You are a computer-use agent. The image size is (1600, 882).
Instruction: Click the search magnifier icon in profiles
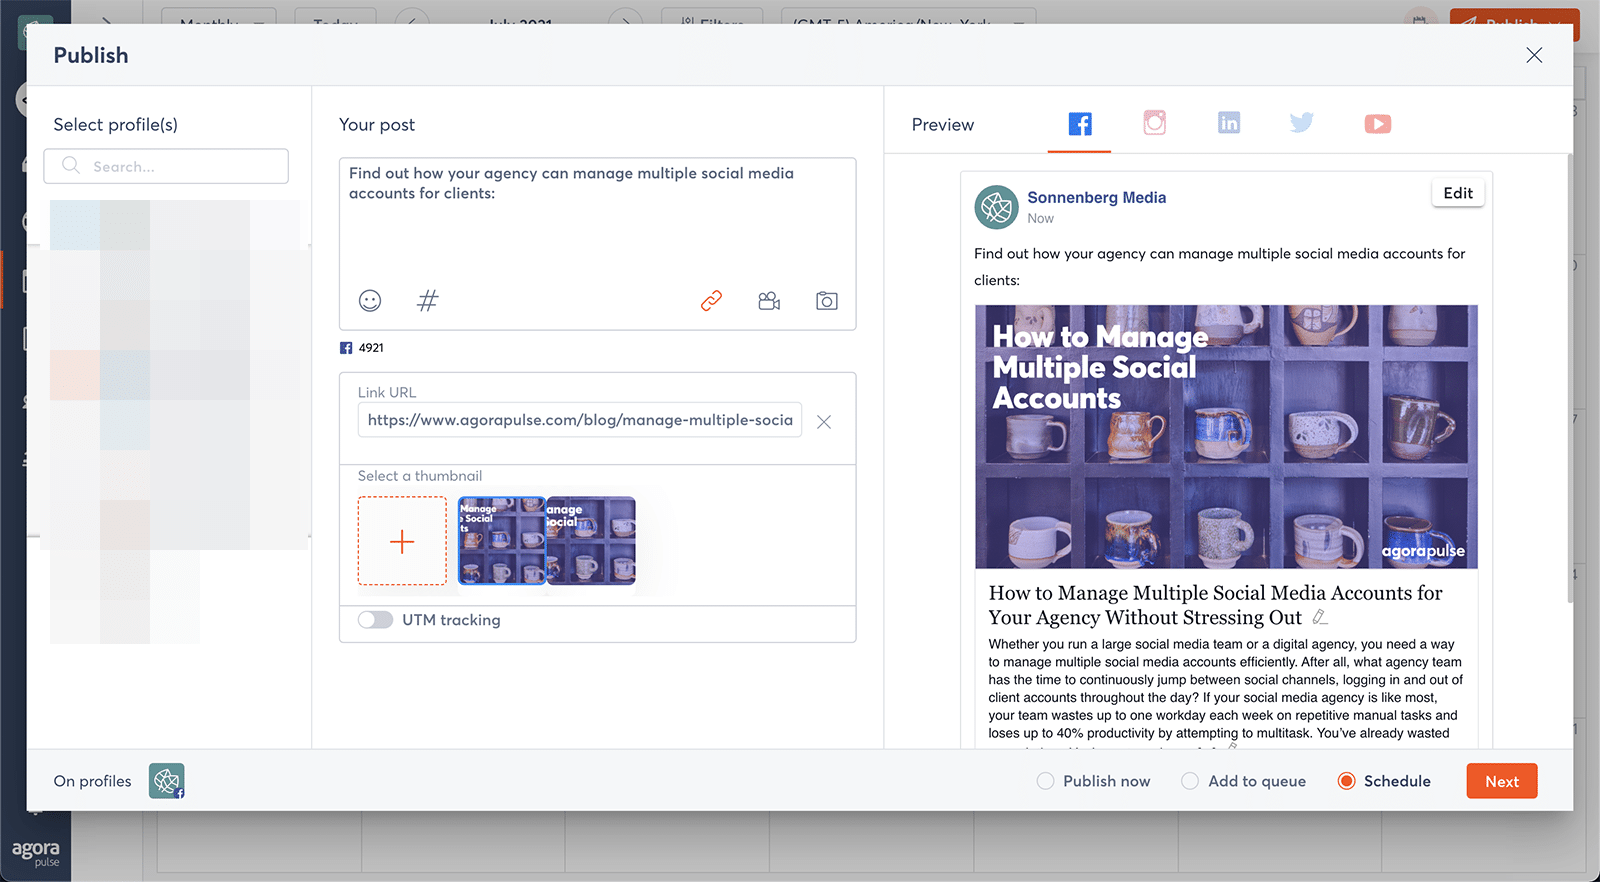point(71,165)
